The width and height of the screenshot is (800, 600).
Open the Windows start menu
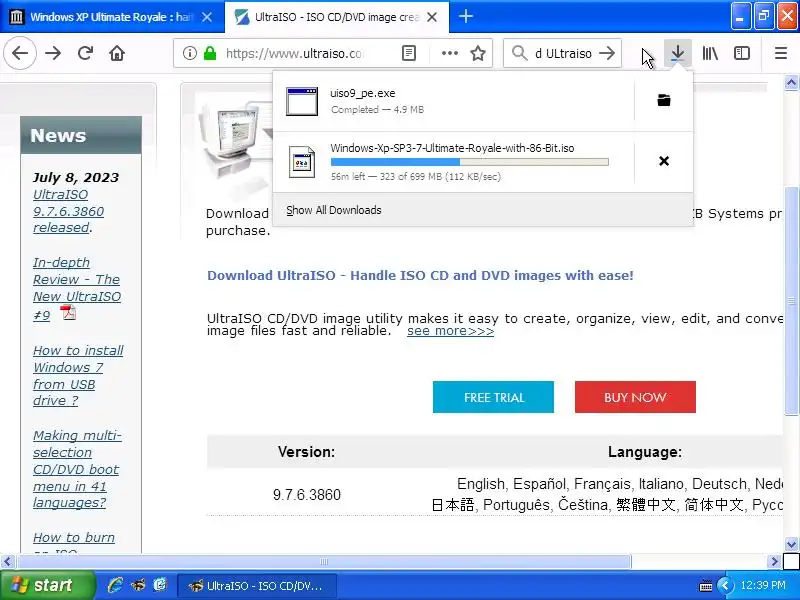tap(47, 585)
